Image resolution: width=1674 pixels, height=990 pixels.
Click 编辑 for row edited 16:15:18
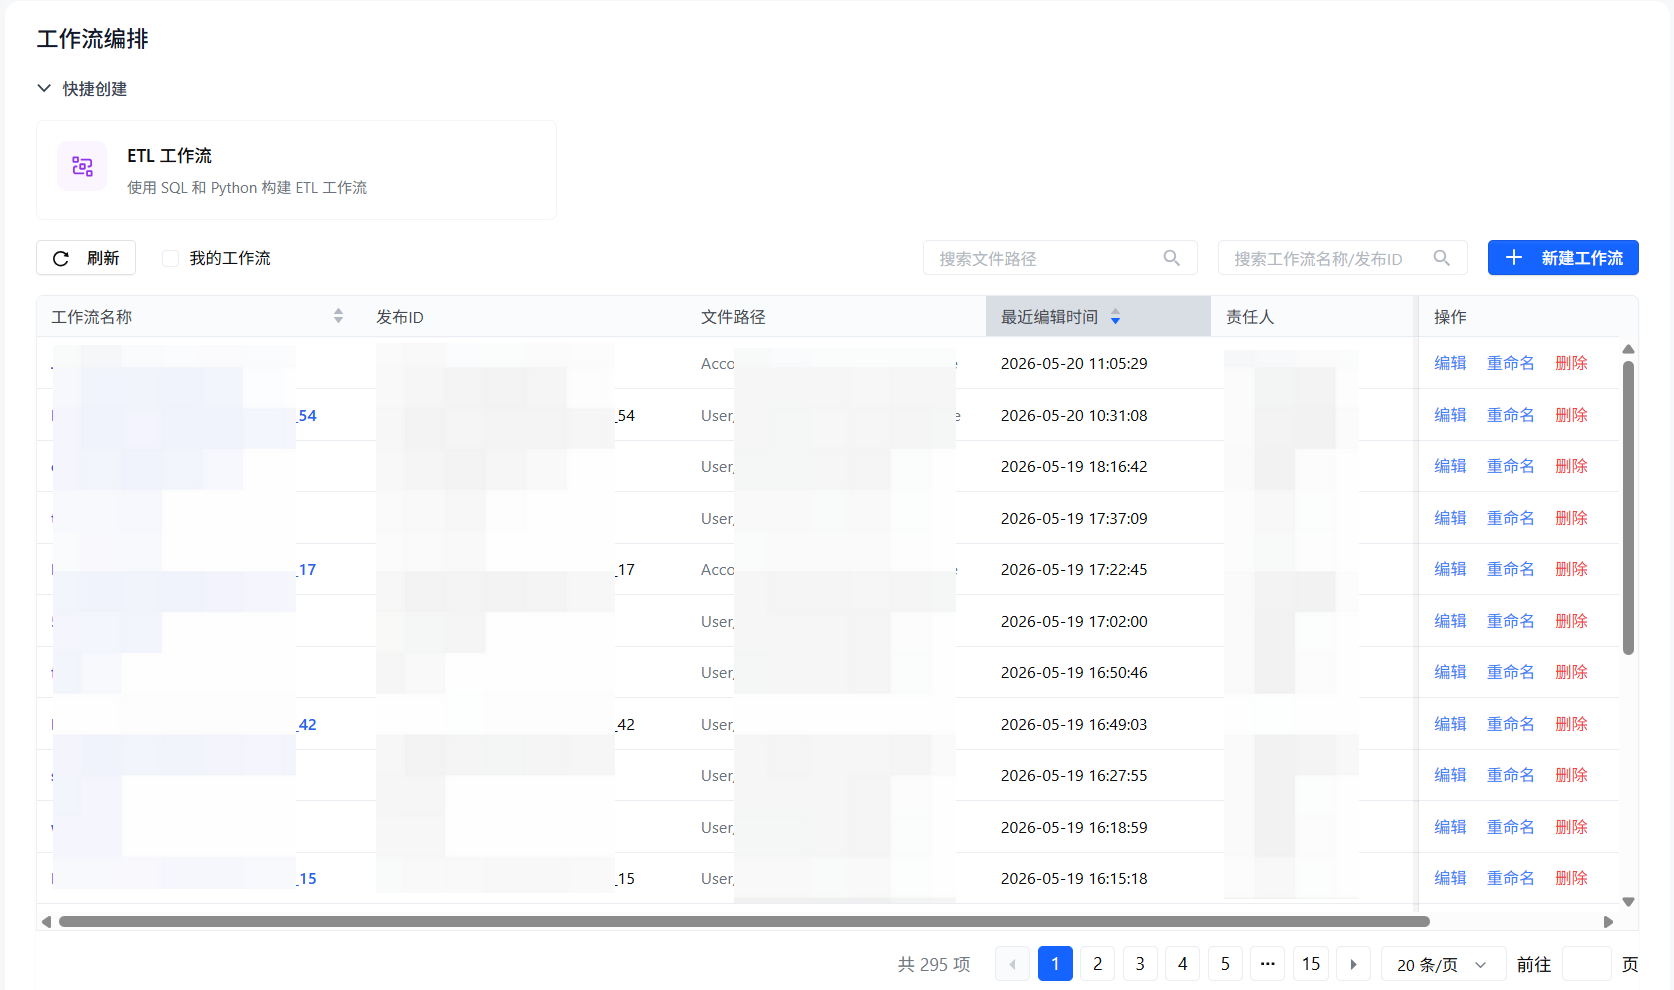(x=1450, y=878)
